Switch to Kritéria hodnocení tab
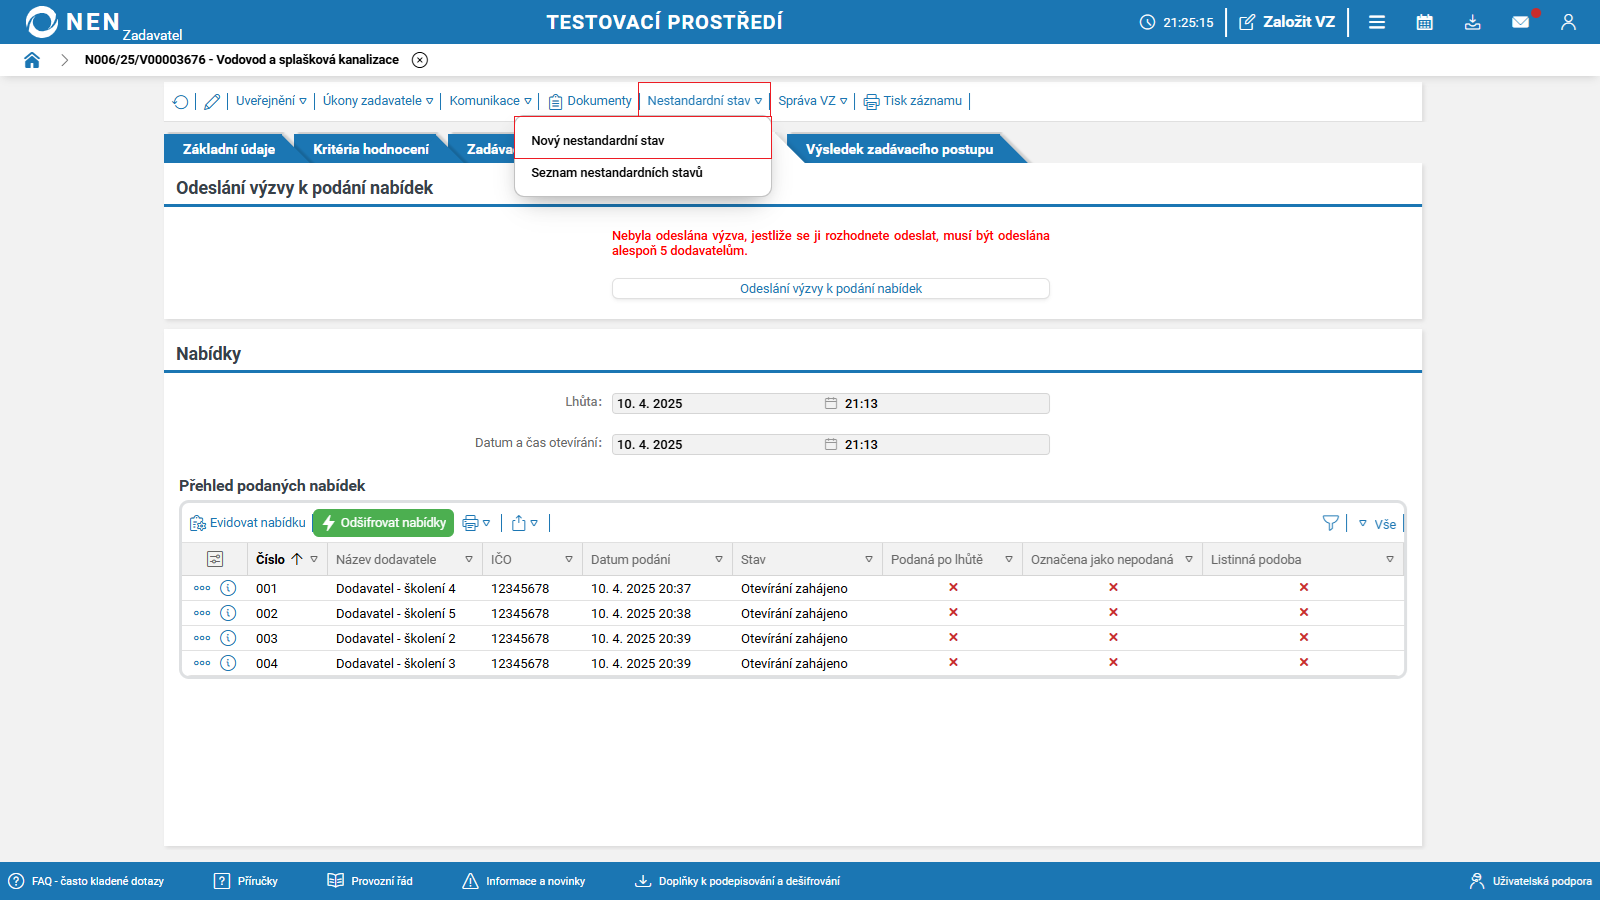Screen dimensions: 1600x900 click(371, 149)
